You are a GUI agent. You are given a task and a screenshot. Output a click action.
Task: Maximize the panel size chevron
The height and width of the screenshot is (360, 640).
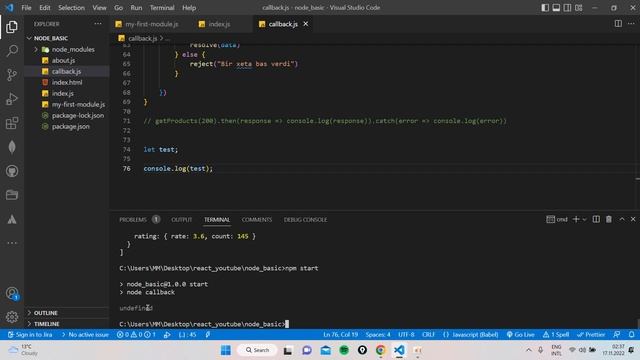(x=622, y=219)
